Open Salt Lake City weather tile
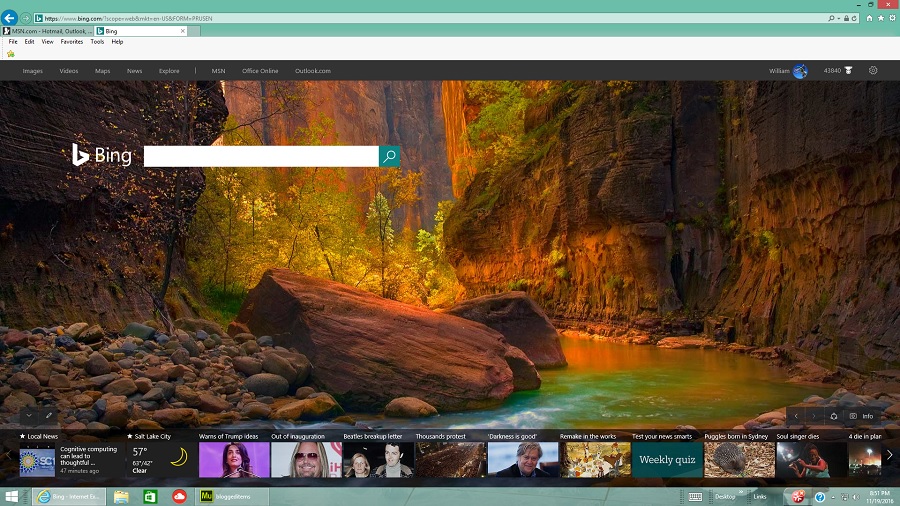The image size is (900, 506). pyautogui.click(x=160, y=460)
